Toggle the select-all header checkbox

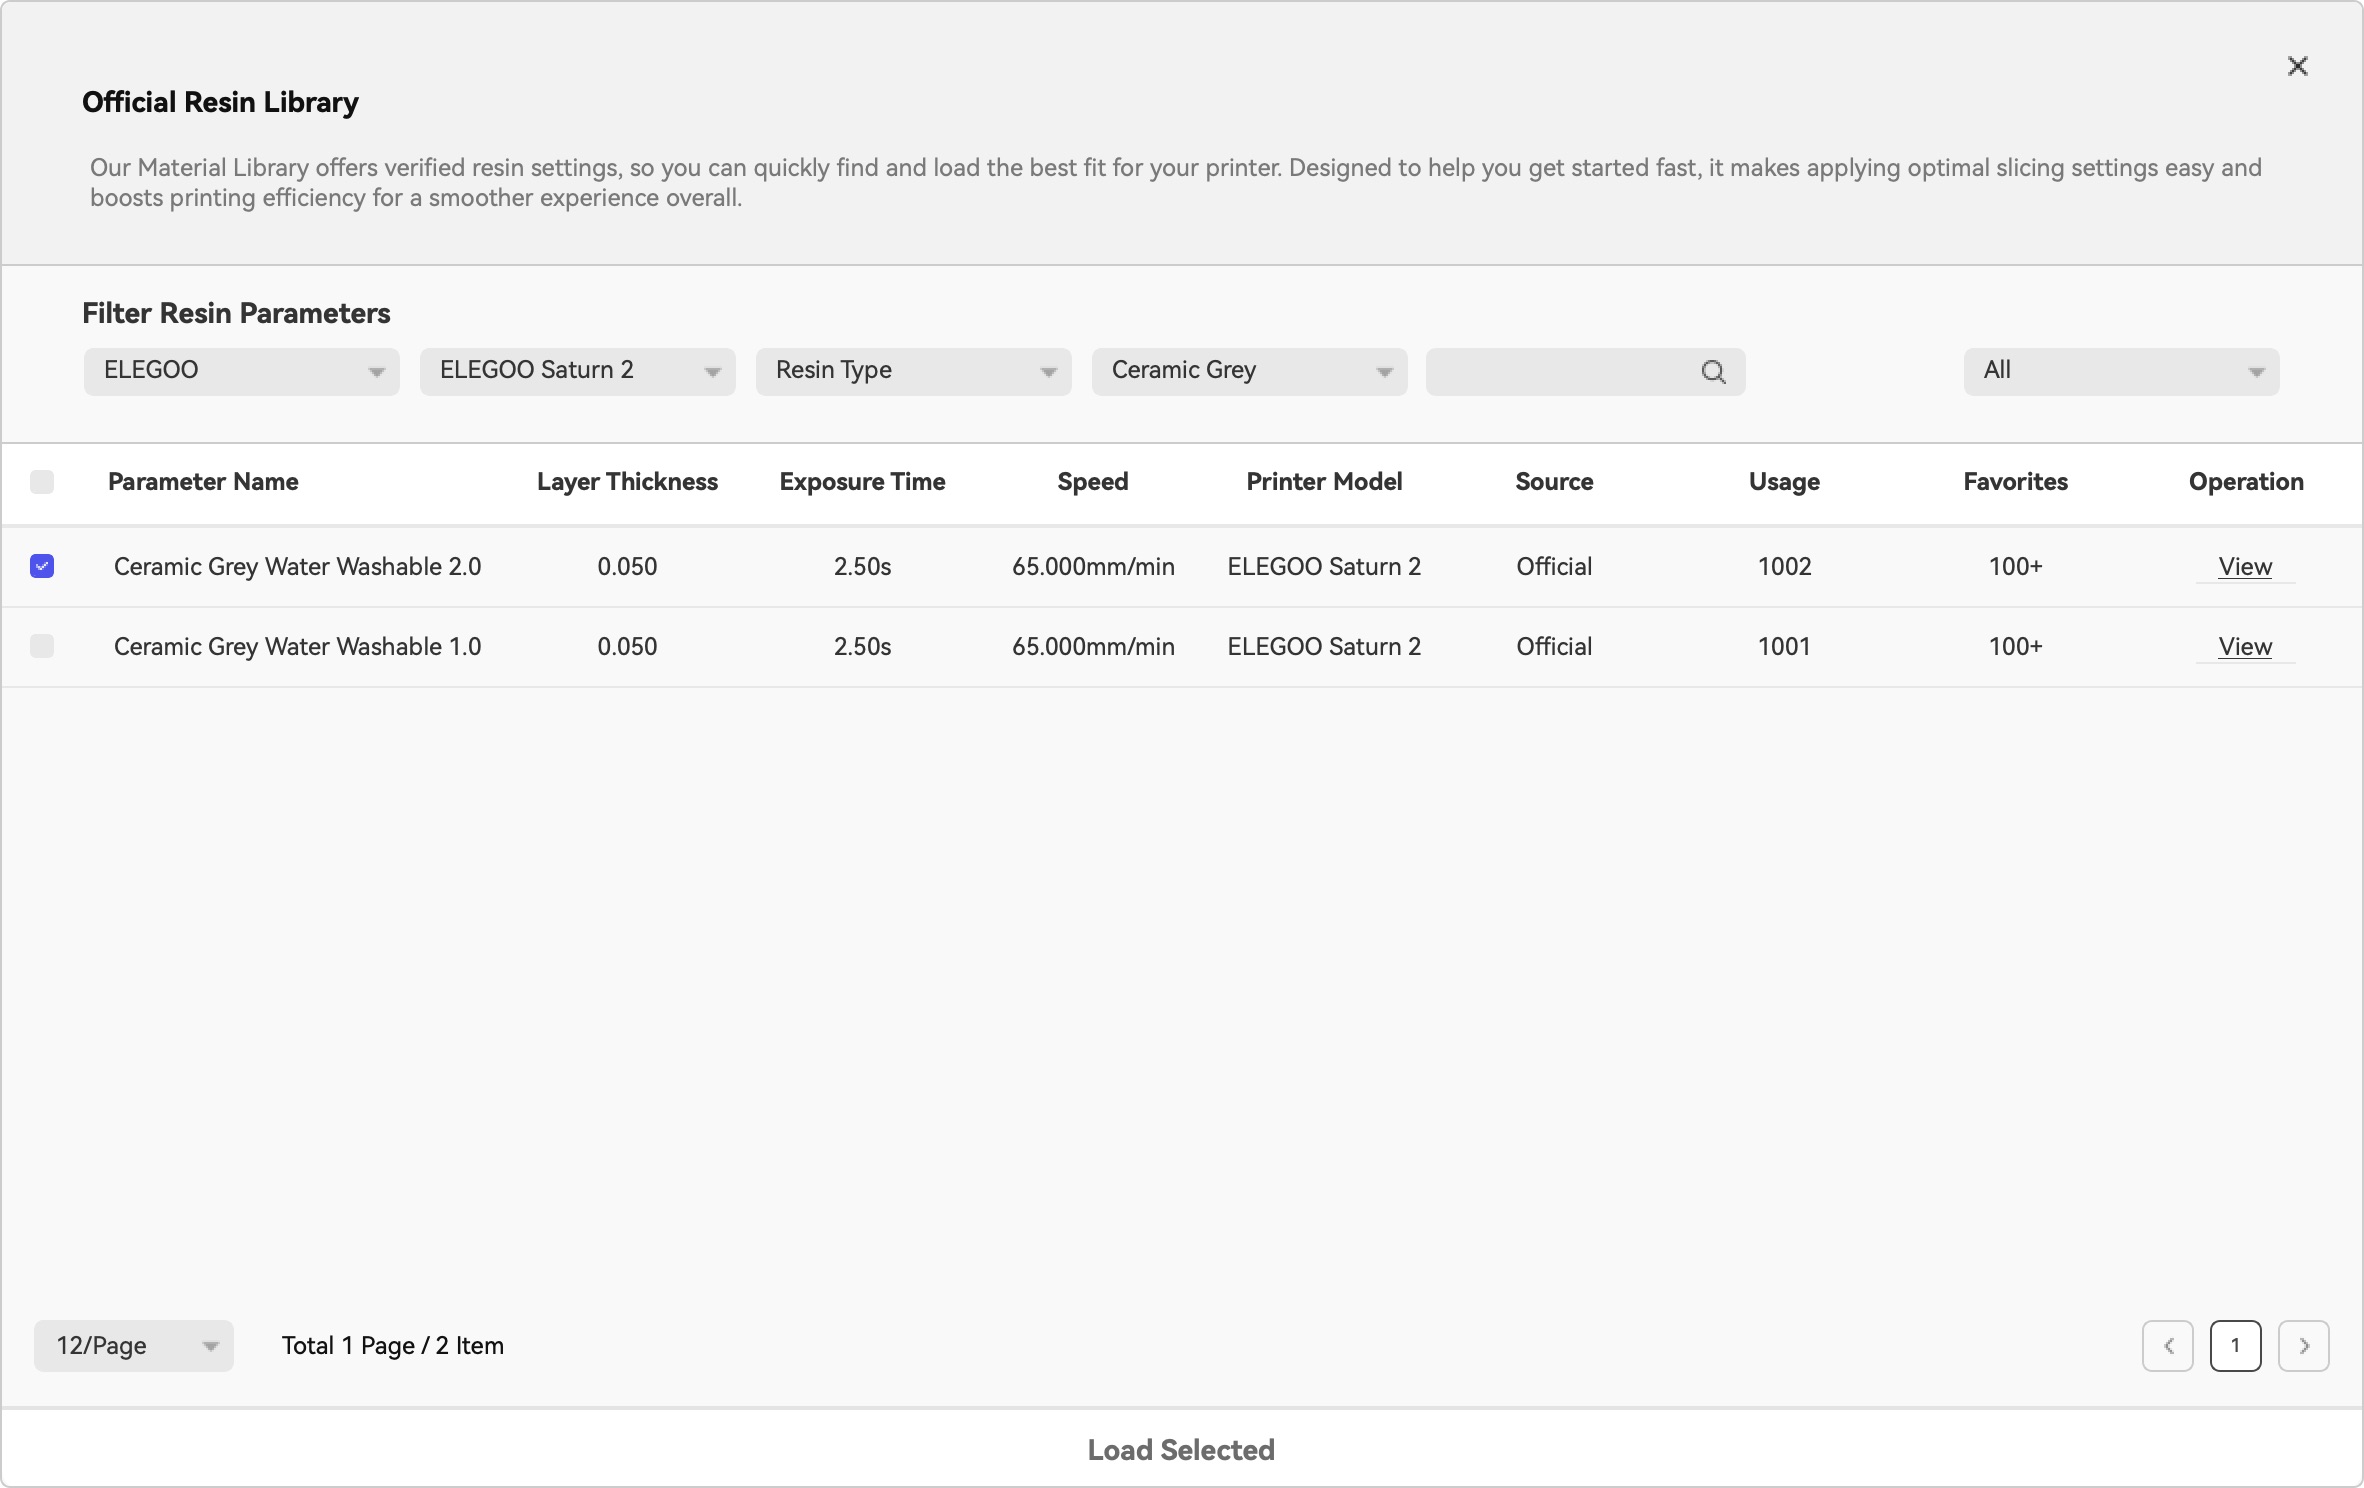[x=42, y=482]
